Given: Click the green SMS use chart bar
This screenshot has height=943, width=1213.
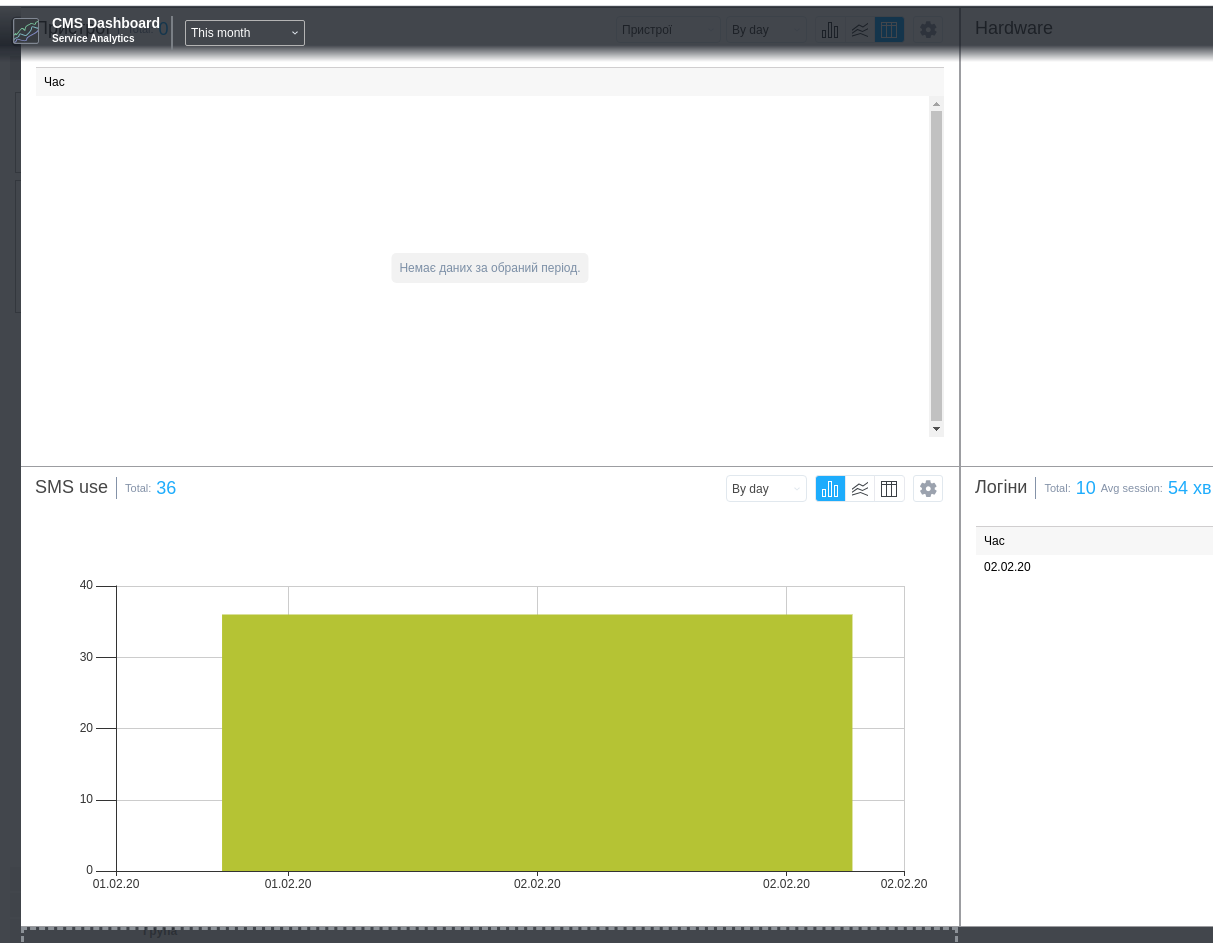Looking at the screenshot, I should click(x=537, y=742).
